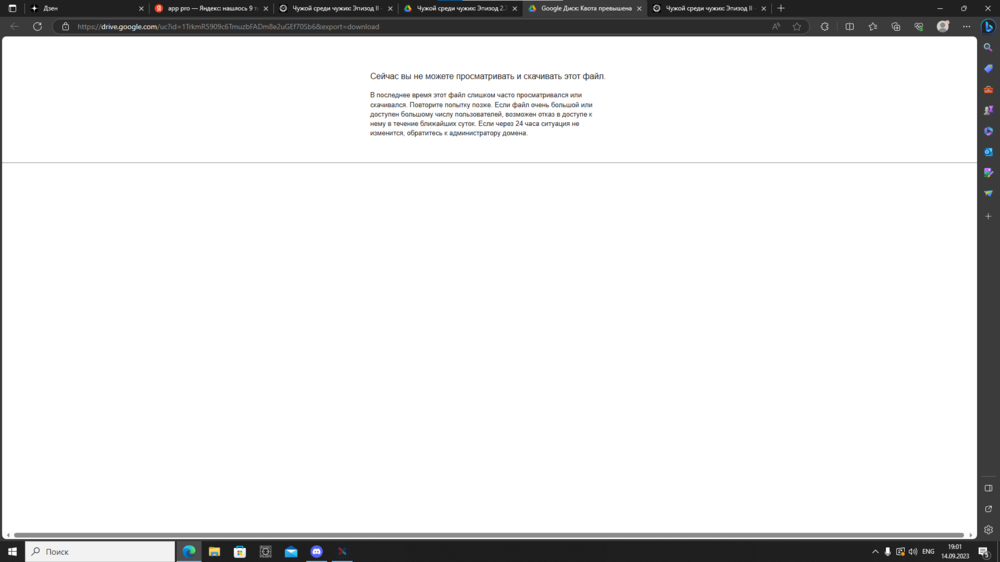Go back to the previous page
Viewport: 1000px width, 562px height.
[15, 27]
